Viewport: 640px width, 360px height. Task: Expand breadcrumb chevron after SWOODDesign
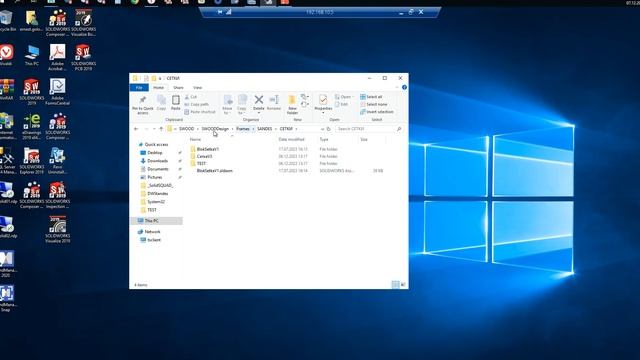[x=232, y=129]
